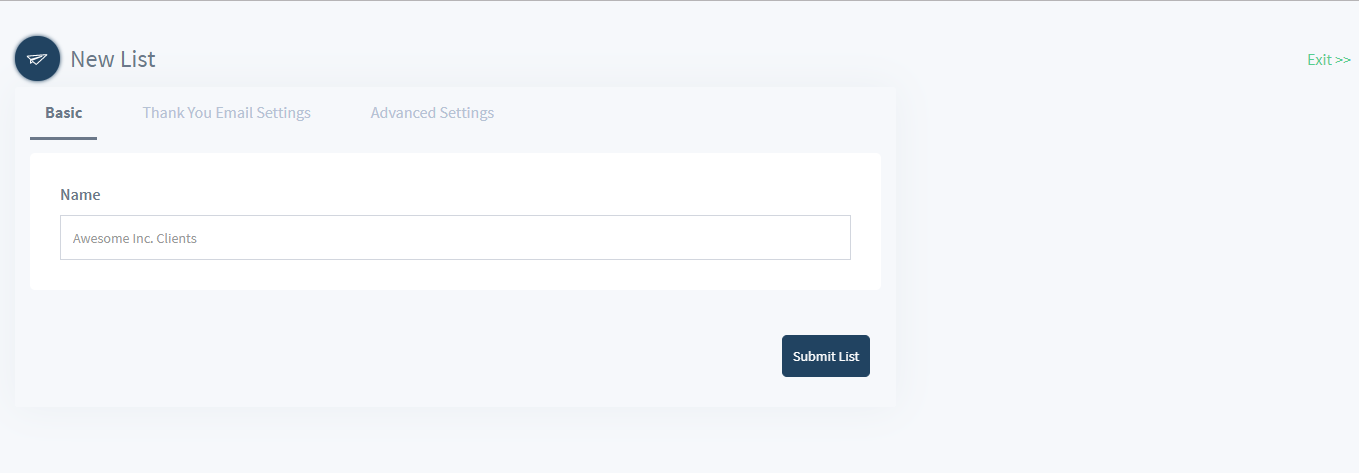
Task: Select the Basic tab
Action: coord(64,112)
